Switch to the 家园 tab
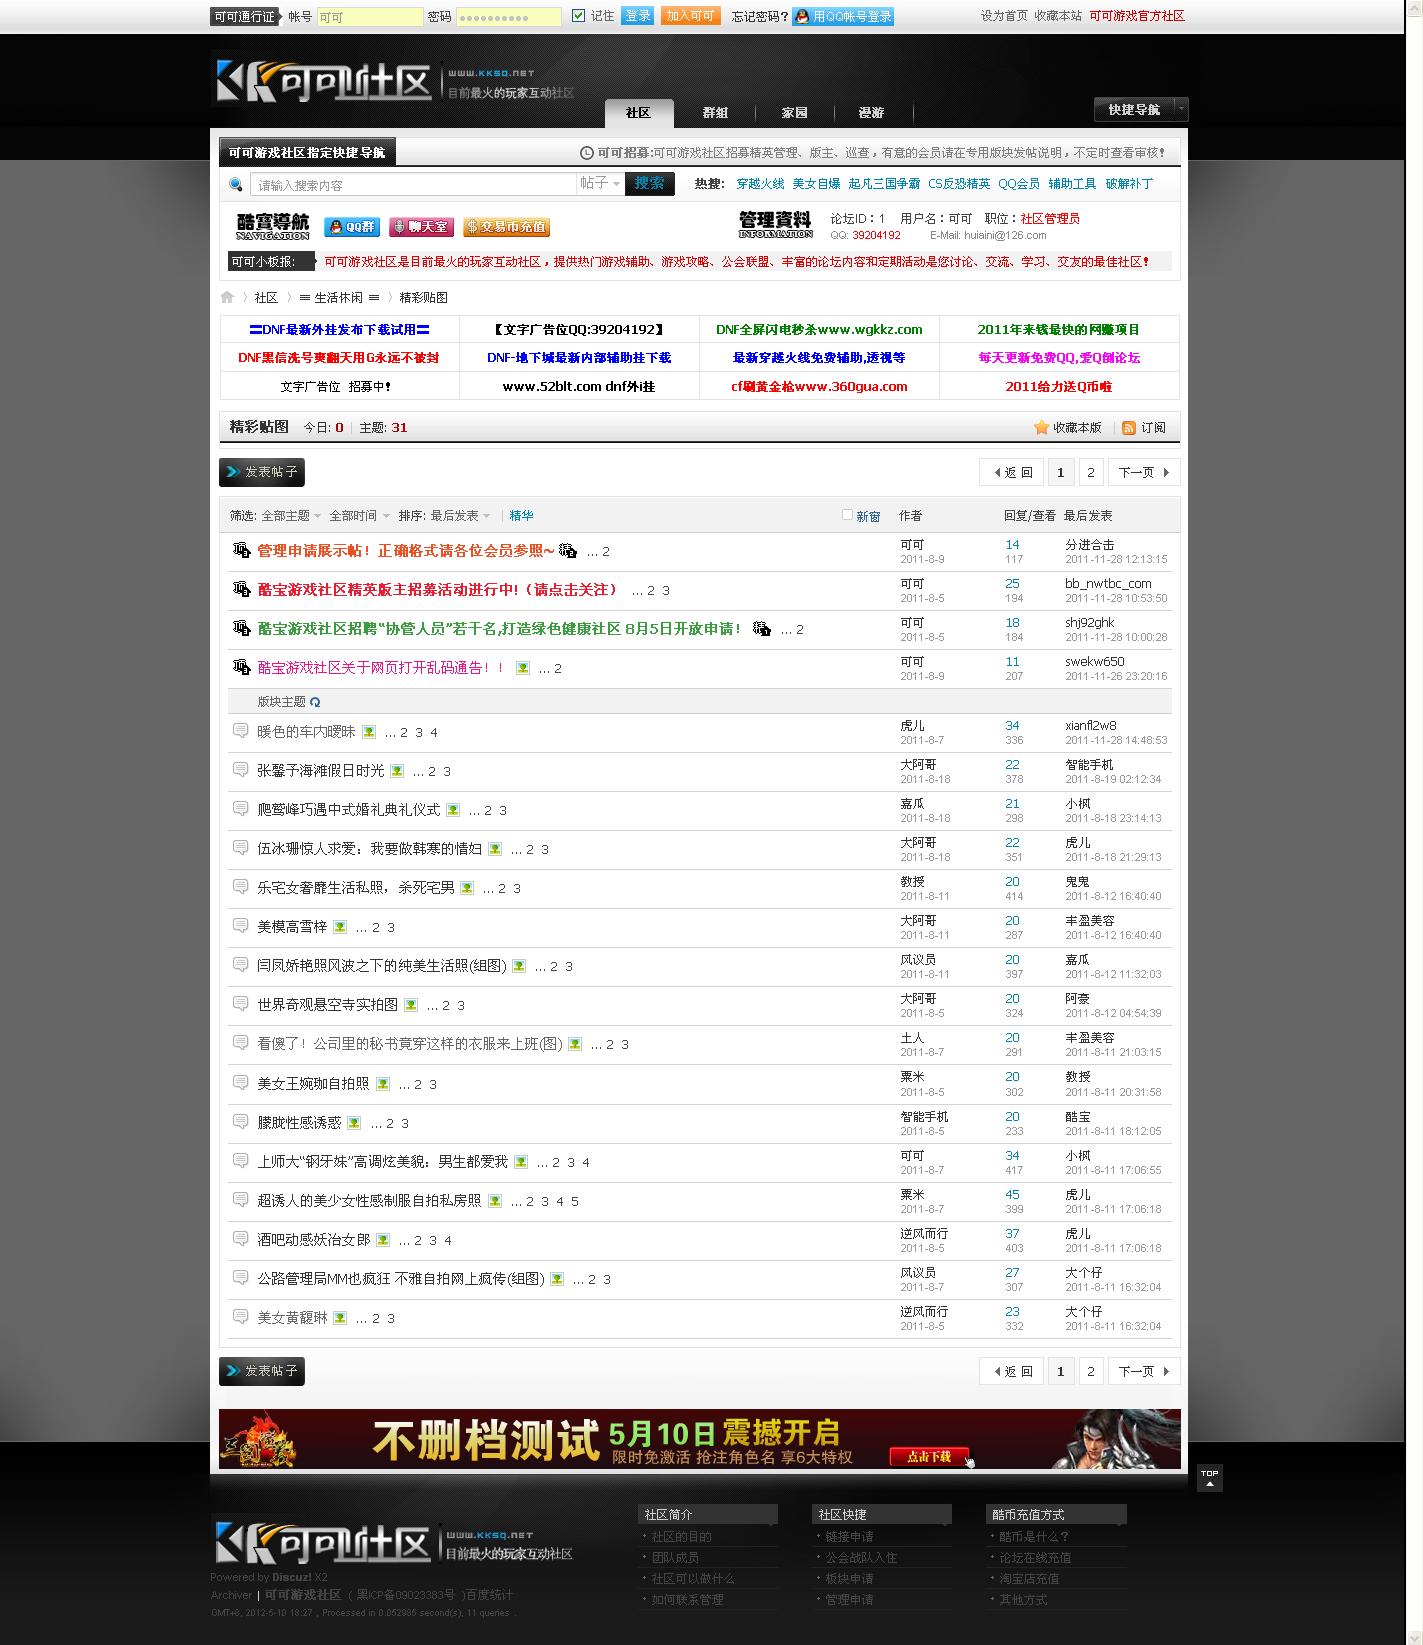Image resolution: width=1423 pixels, height=1645 pixels. 794,113
